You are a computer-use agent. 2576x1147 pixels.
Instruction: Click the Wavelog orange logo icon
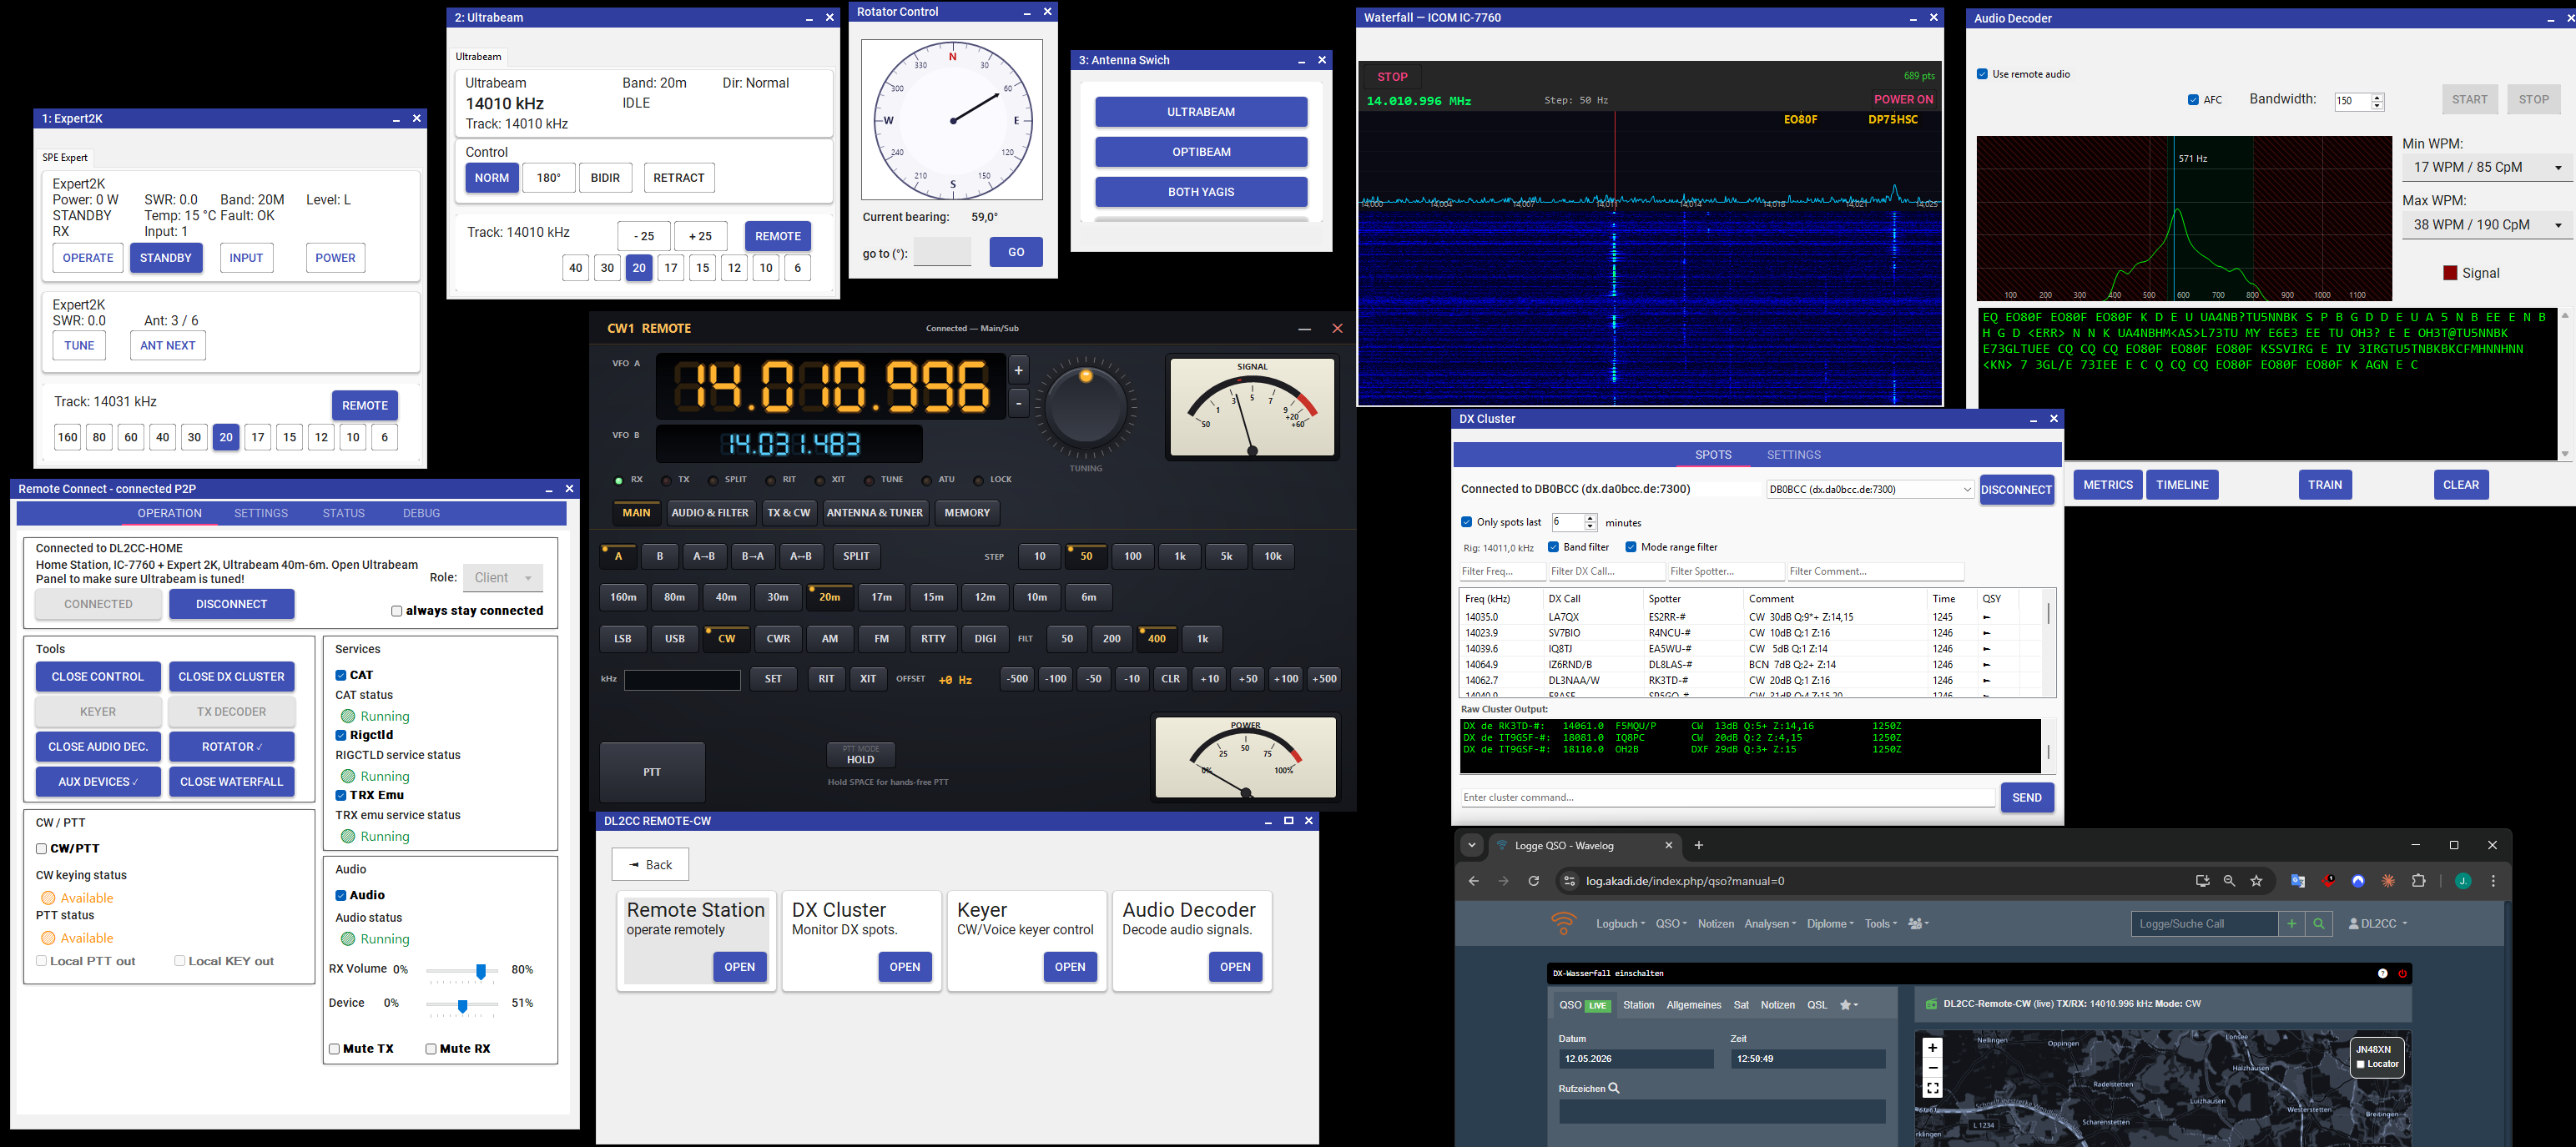(x=1564, y=923)
